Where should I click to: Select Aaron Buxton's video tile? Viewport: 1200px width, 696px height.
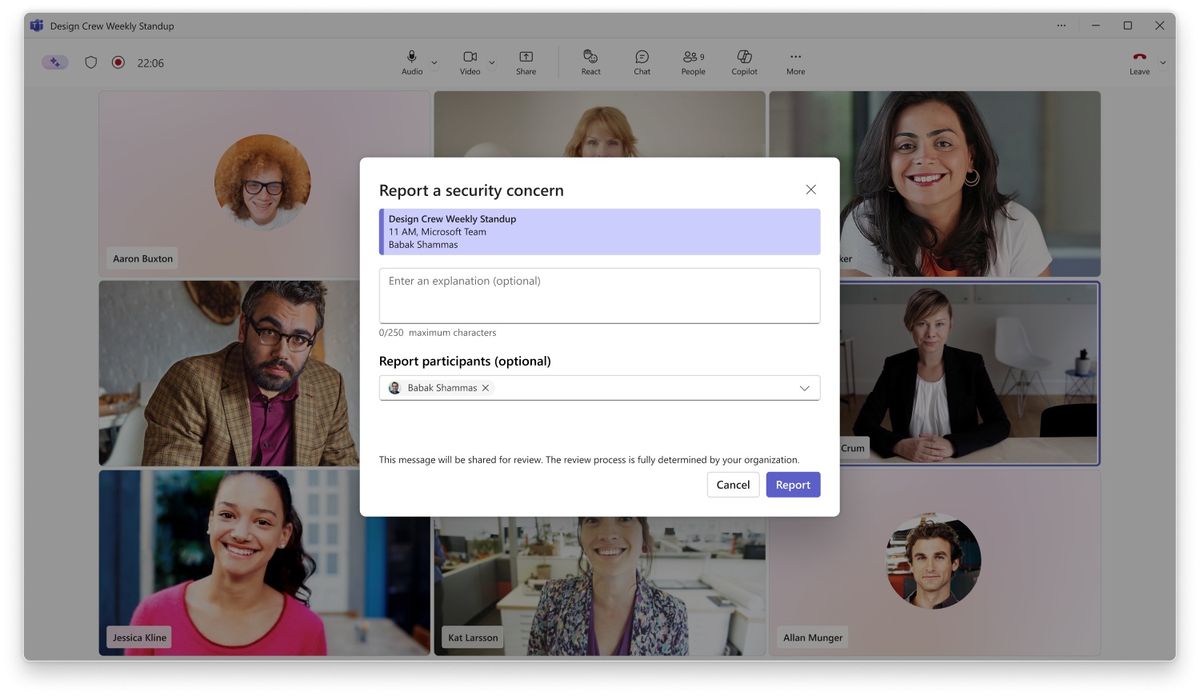[264, 183]
